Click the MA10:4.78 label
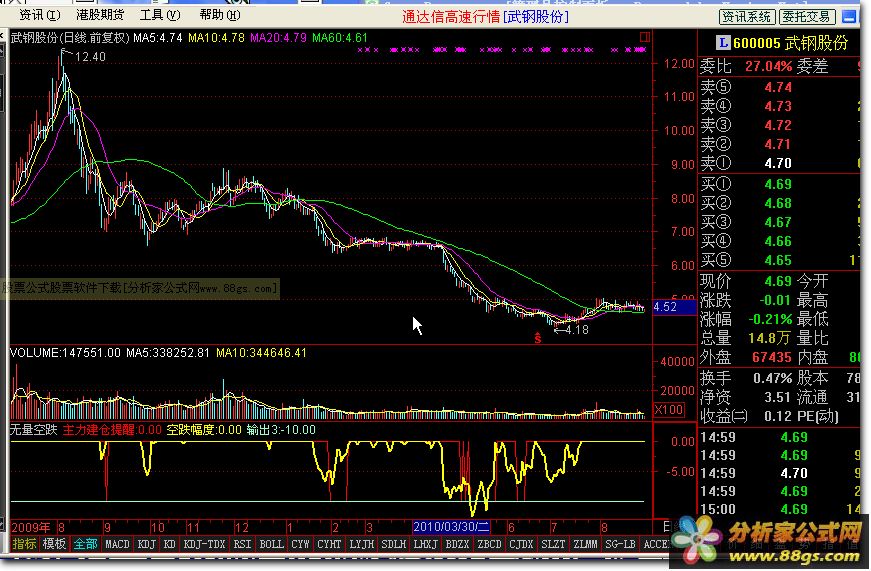This screenshot has width=871, height=571. click(x=216, y=38)
